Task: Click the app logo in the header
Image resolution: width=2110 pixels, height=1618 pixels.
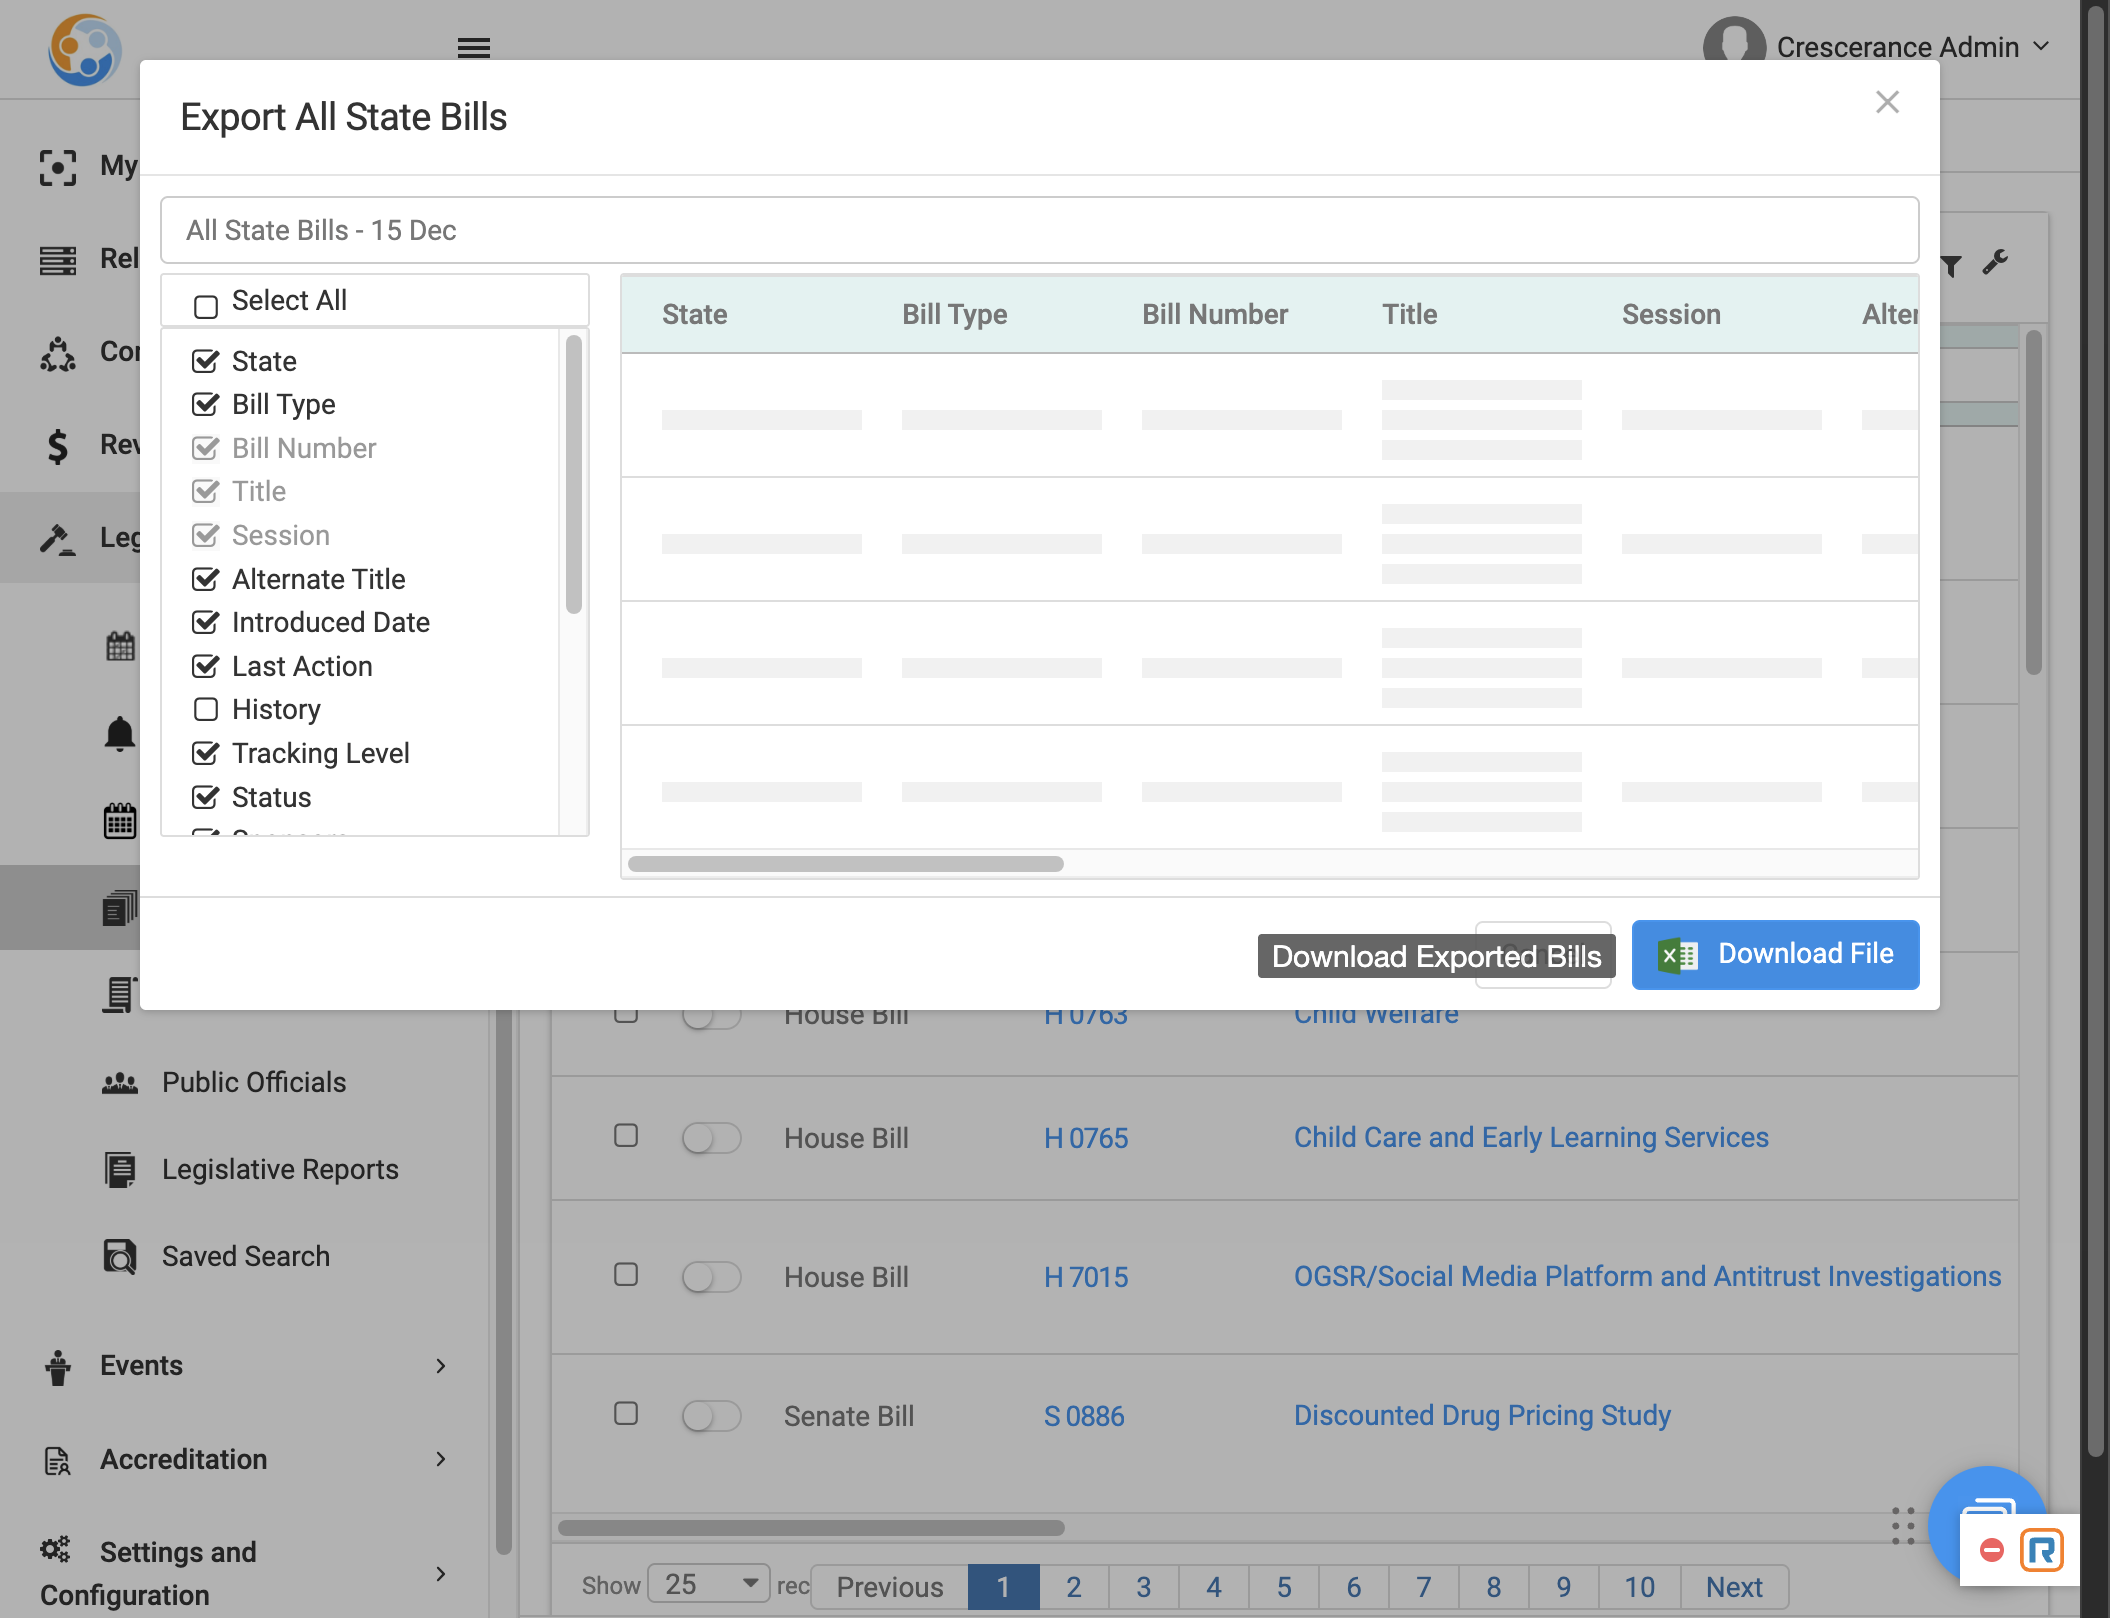Action: 85,50
